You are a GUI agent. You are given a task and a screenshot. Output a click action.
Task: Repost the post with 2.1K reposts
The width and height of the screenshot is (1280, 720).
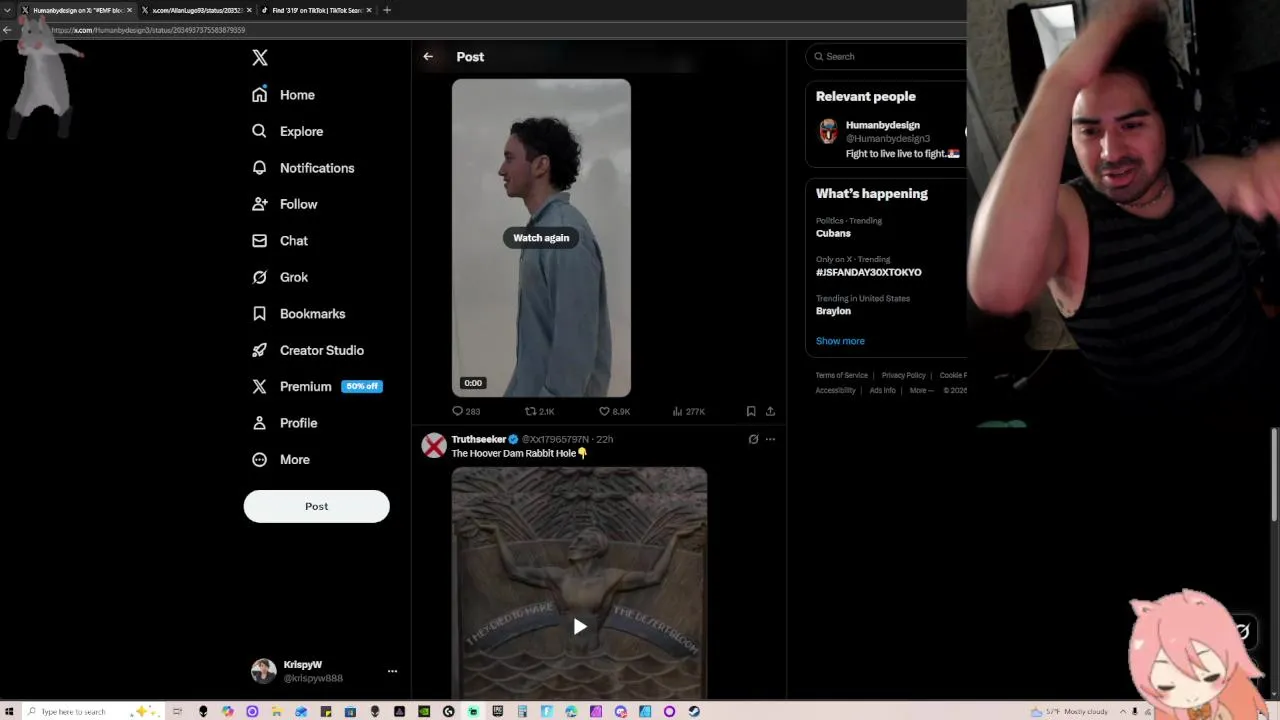point(540,411)
